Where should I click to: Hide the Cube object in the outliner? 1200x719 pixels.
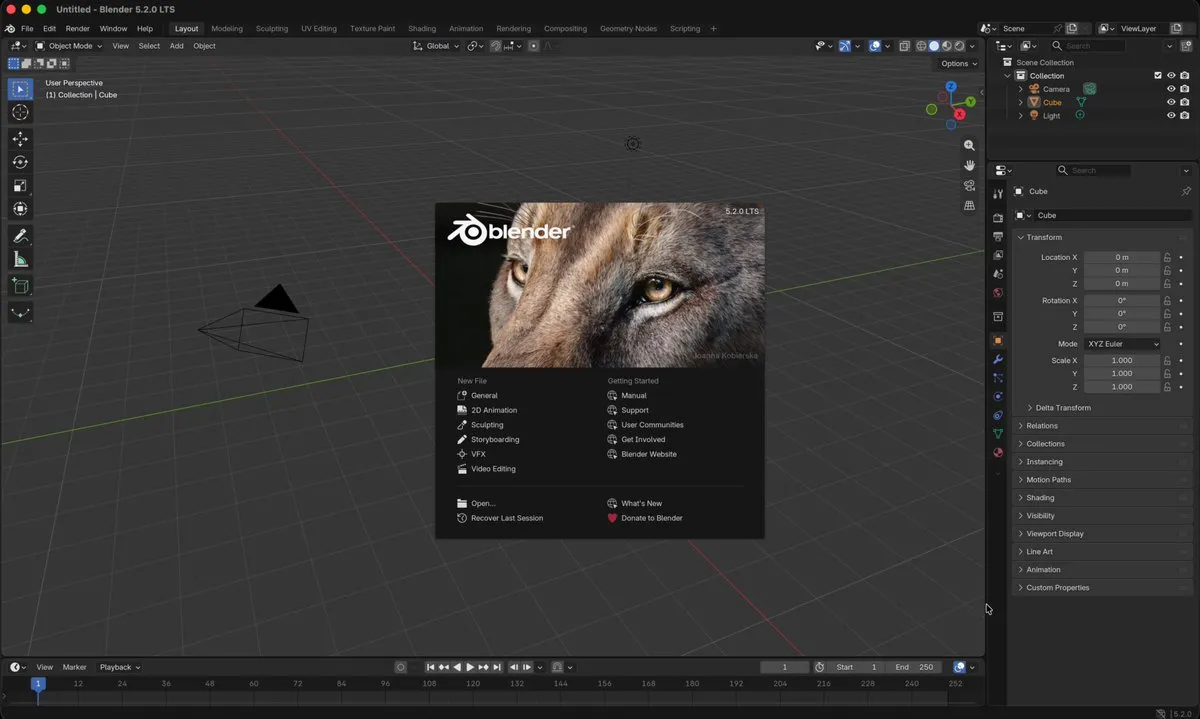1171,102
